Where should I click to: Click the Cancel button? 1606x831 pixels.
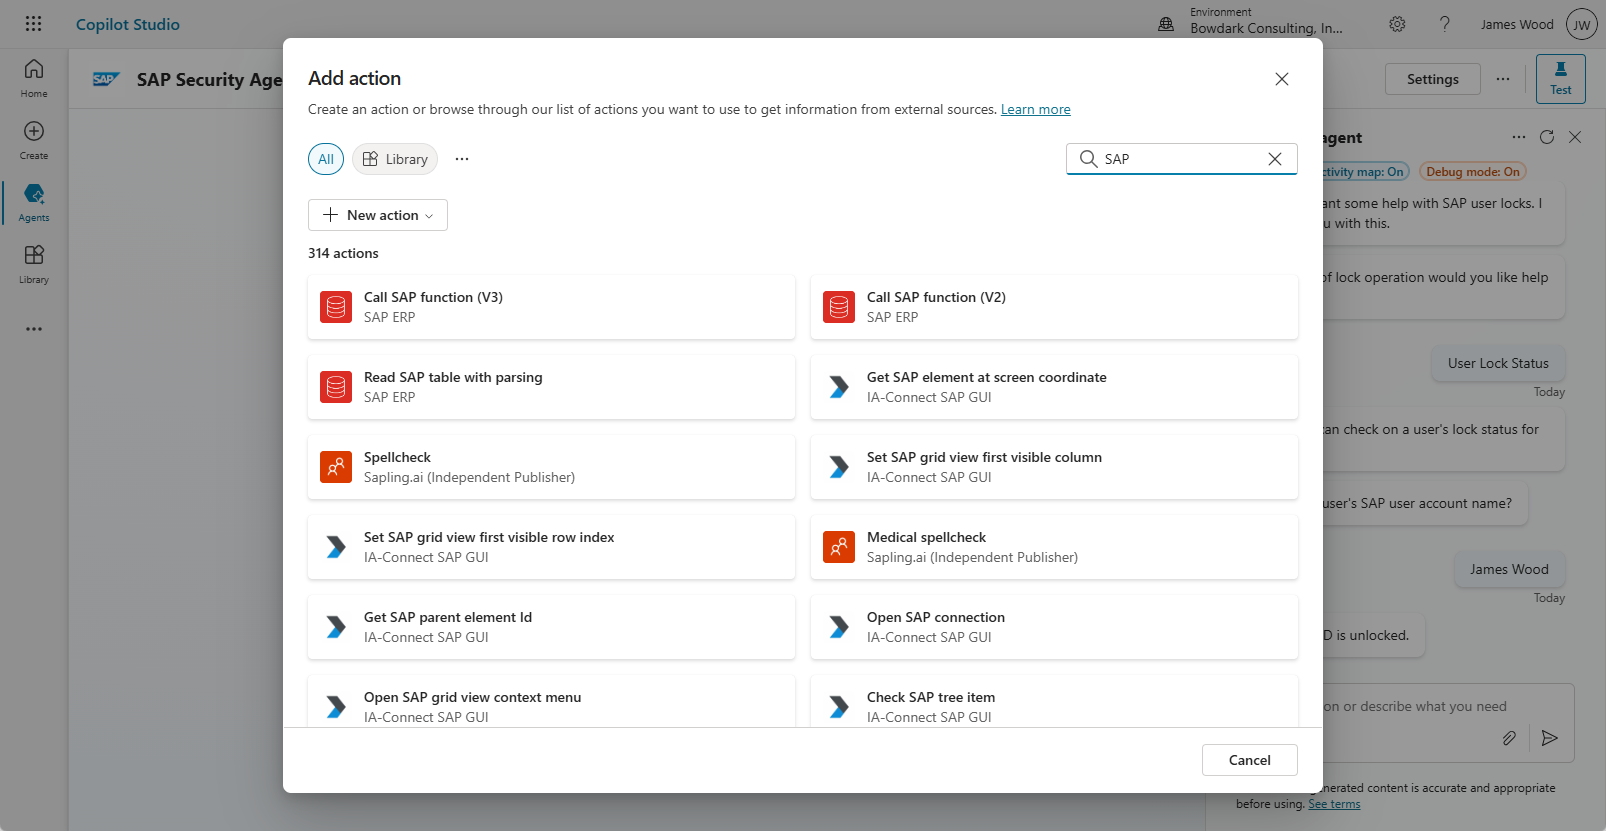click(1250, 760)
